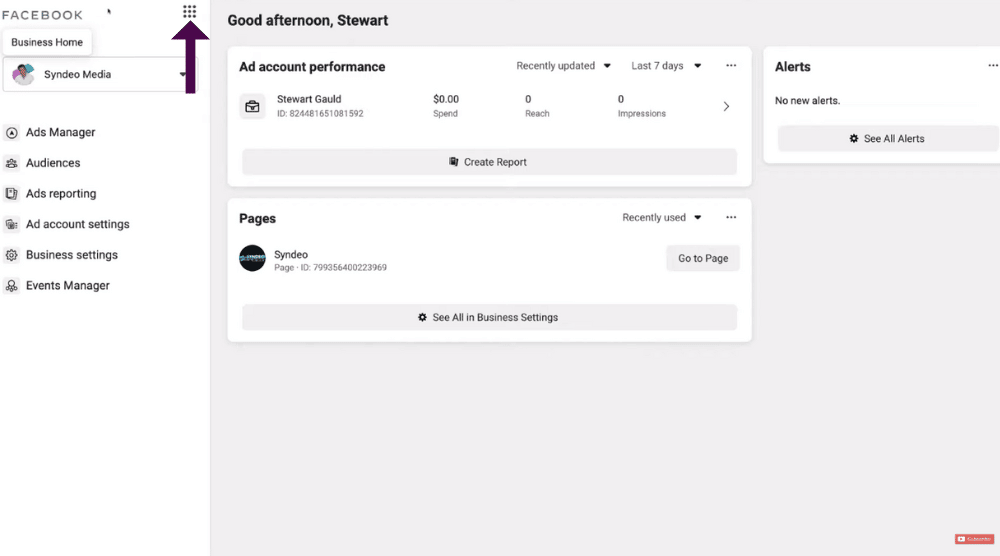Viewport: 1000px width, 556px height.
Task: Open Pages card more options menu
Action: (731, 217)
